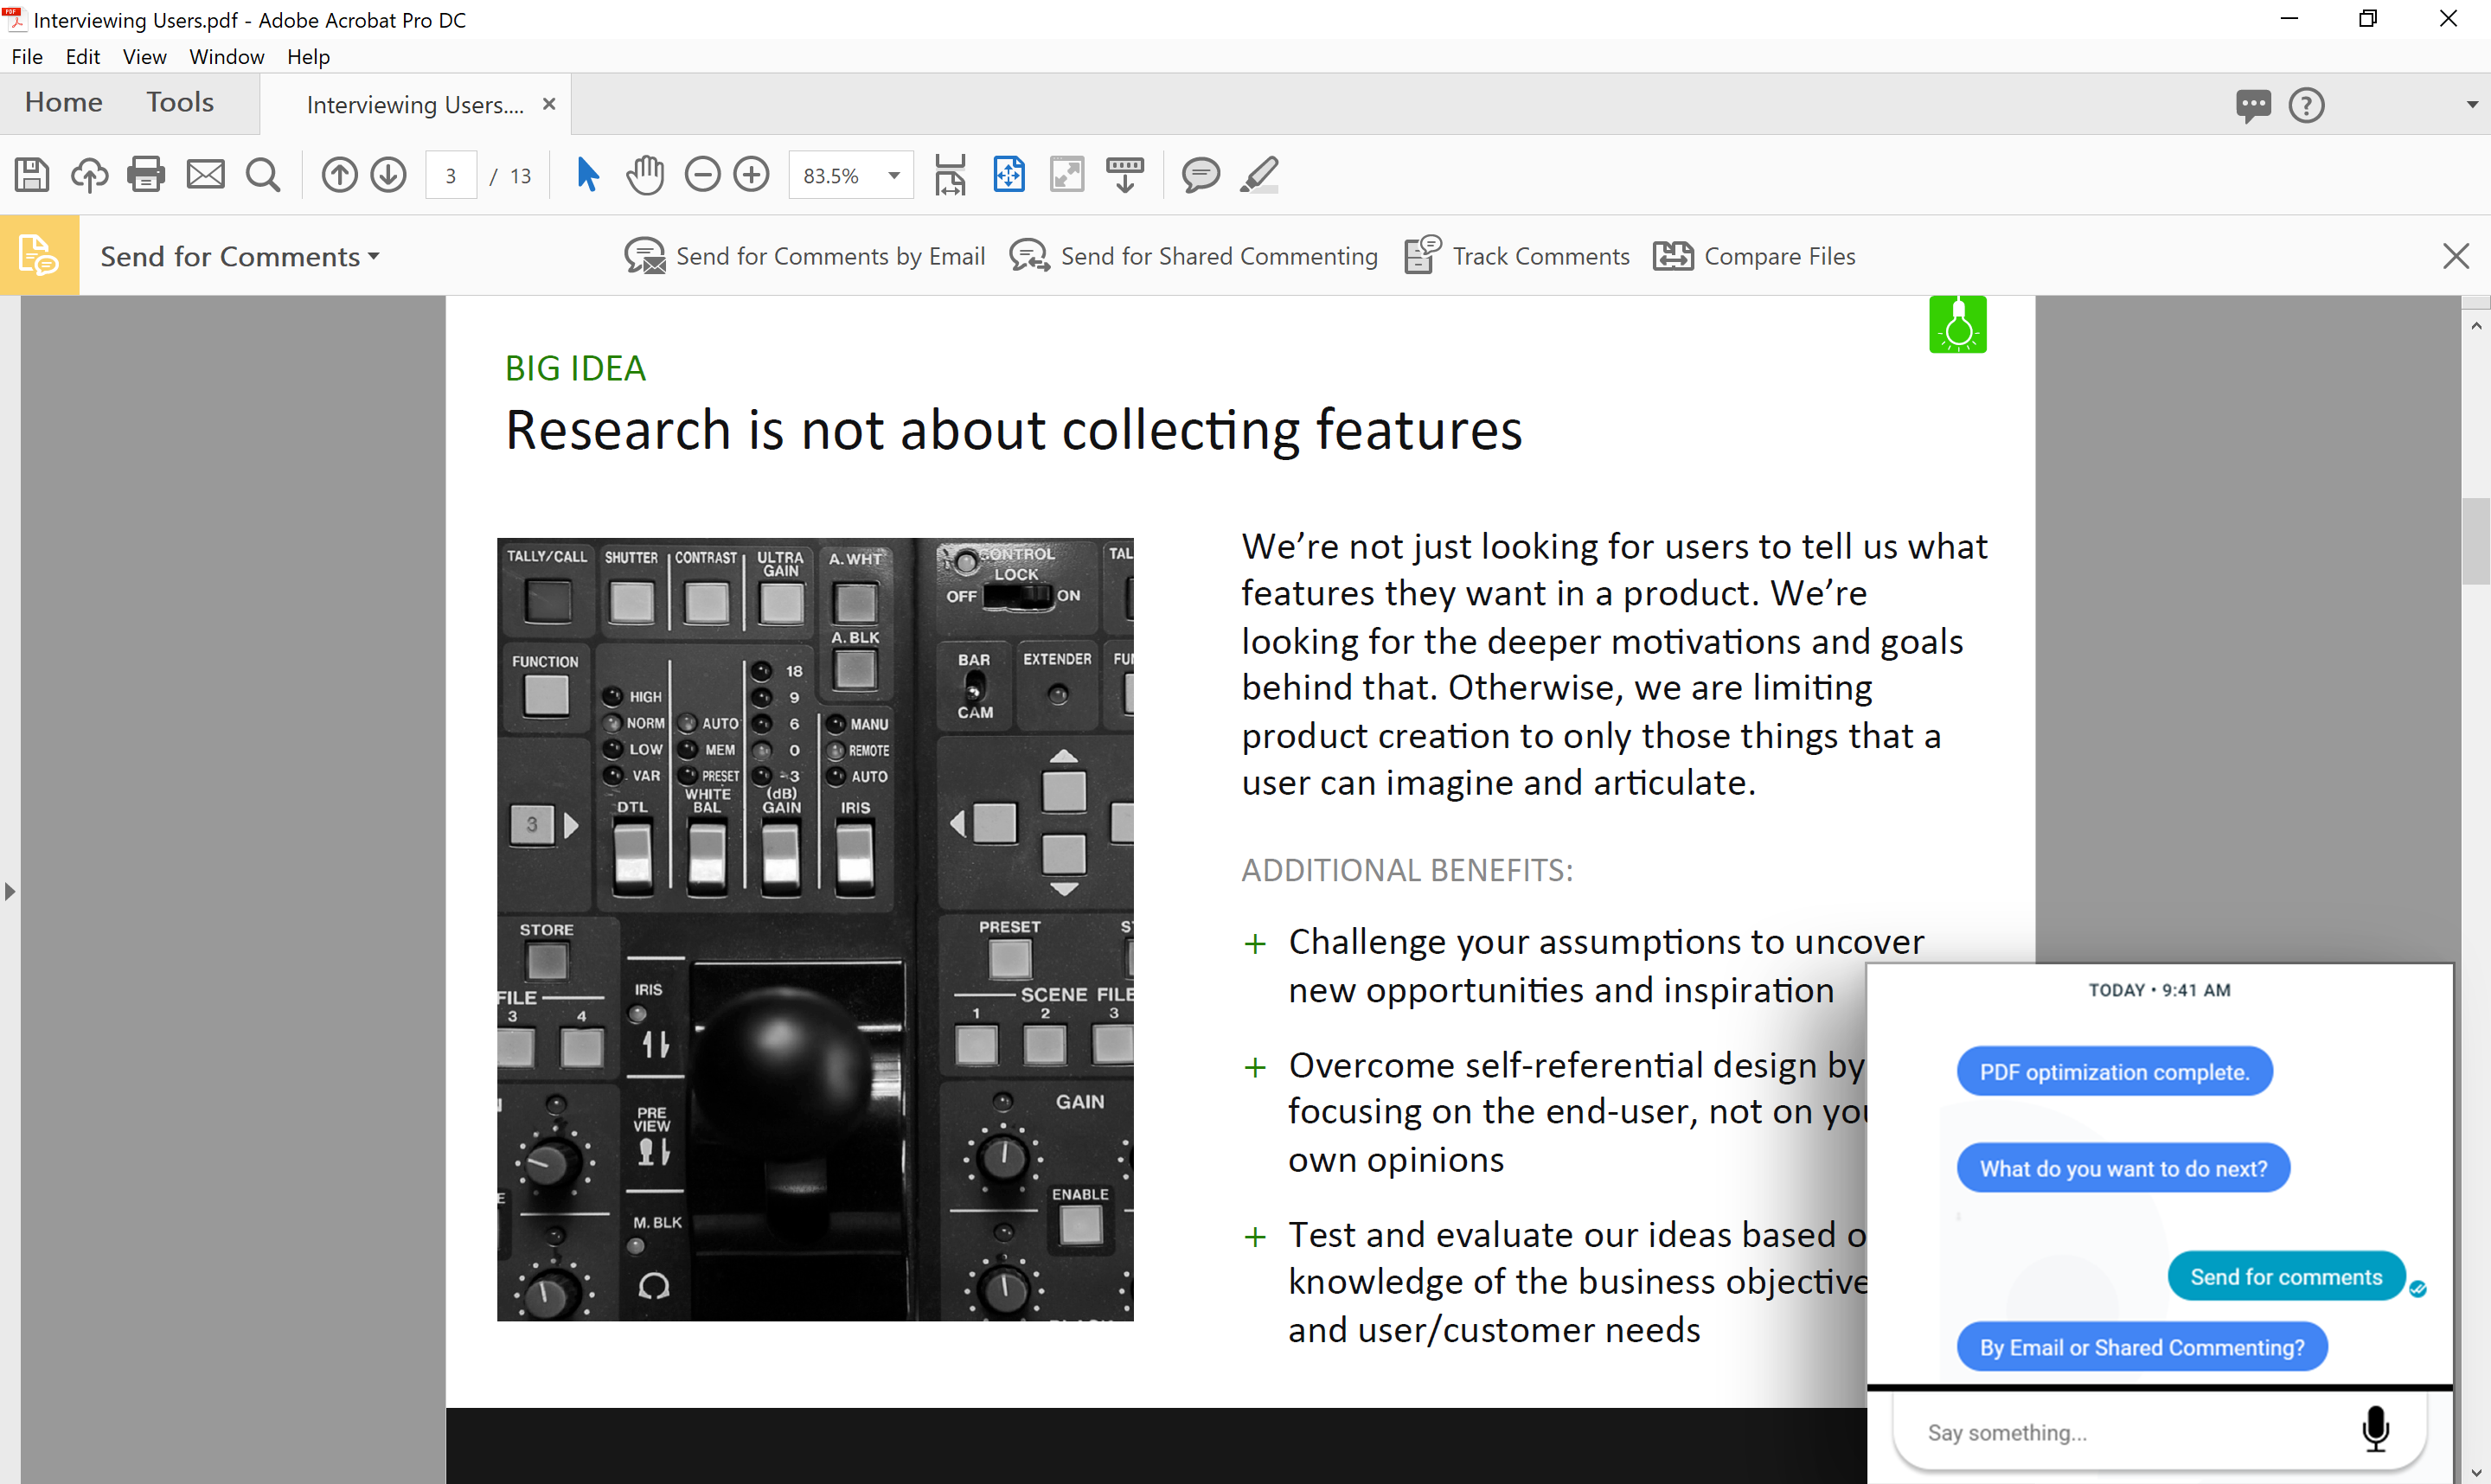
Task: Send the file by email with the envelope icon
Action: (205, 175)
